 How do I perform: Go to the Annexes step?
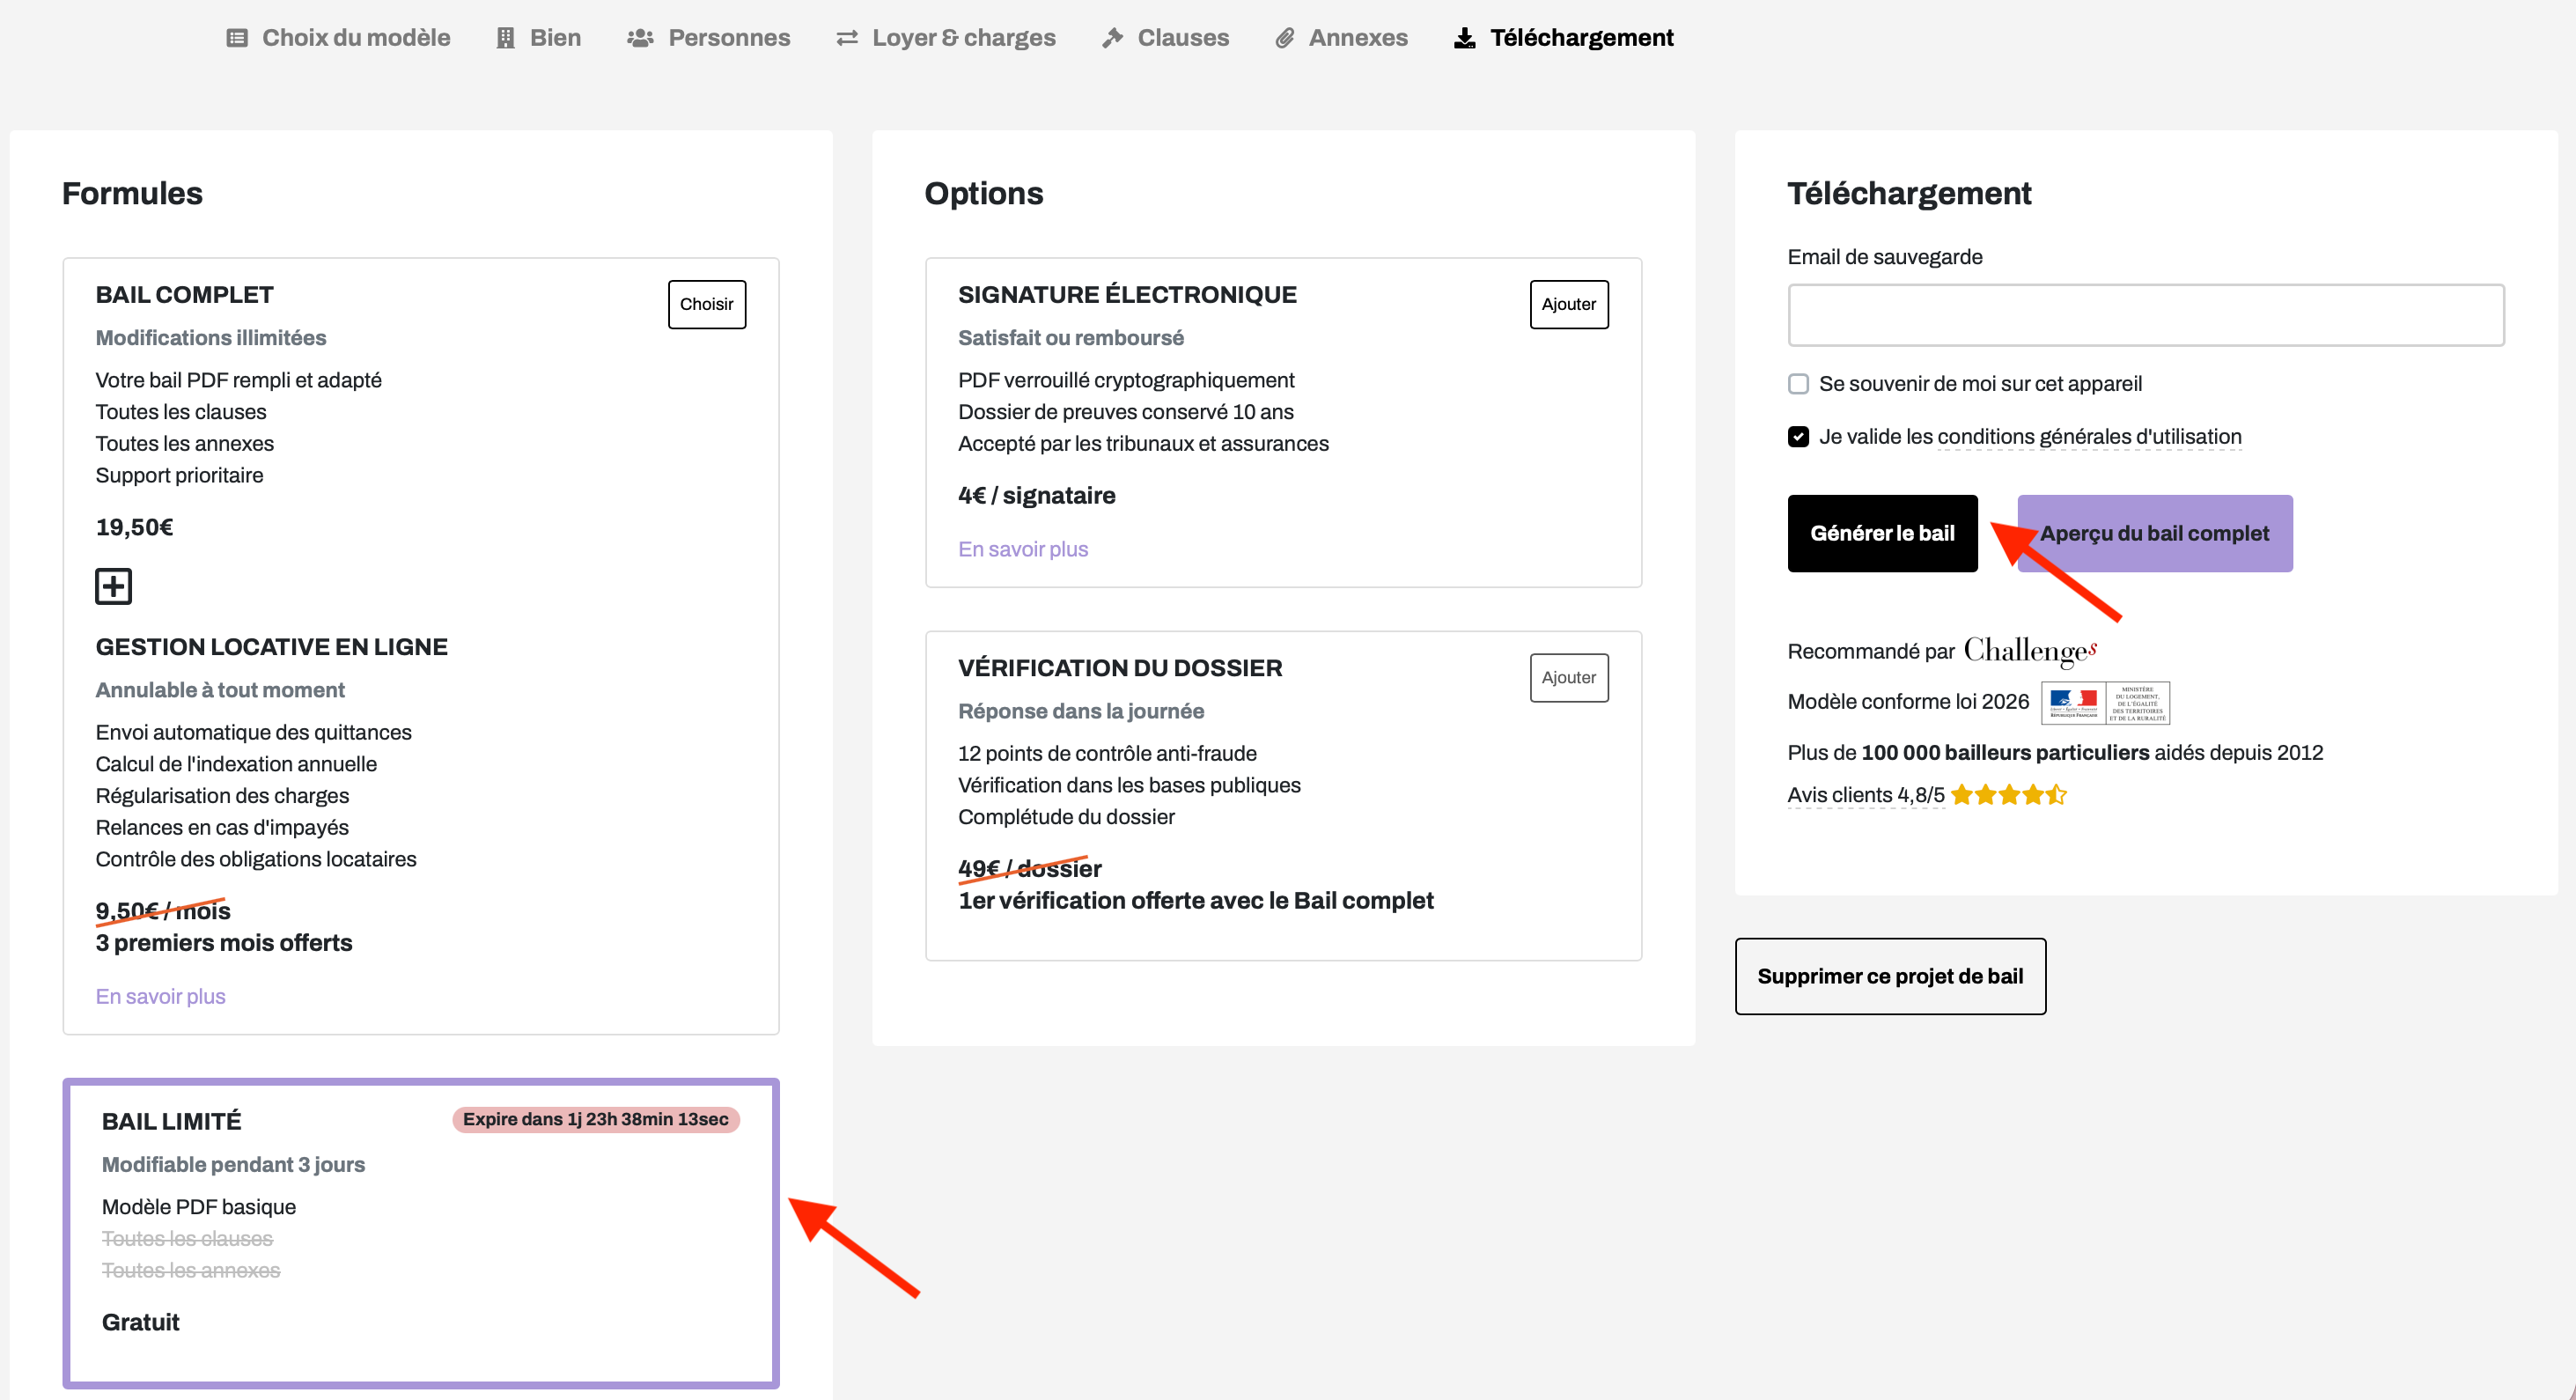point(1341,38)
